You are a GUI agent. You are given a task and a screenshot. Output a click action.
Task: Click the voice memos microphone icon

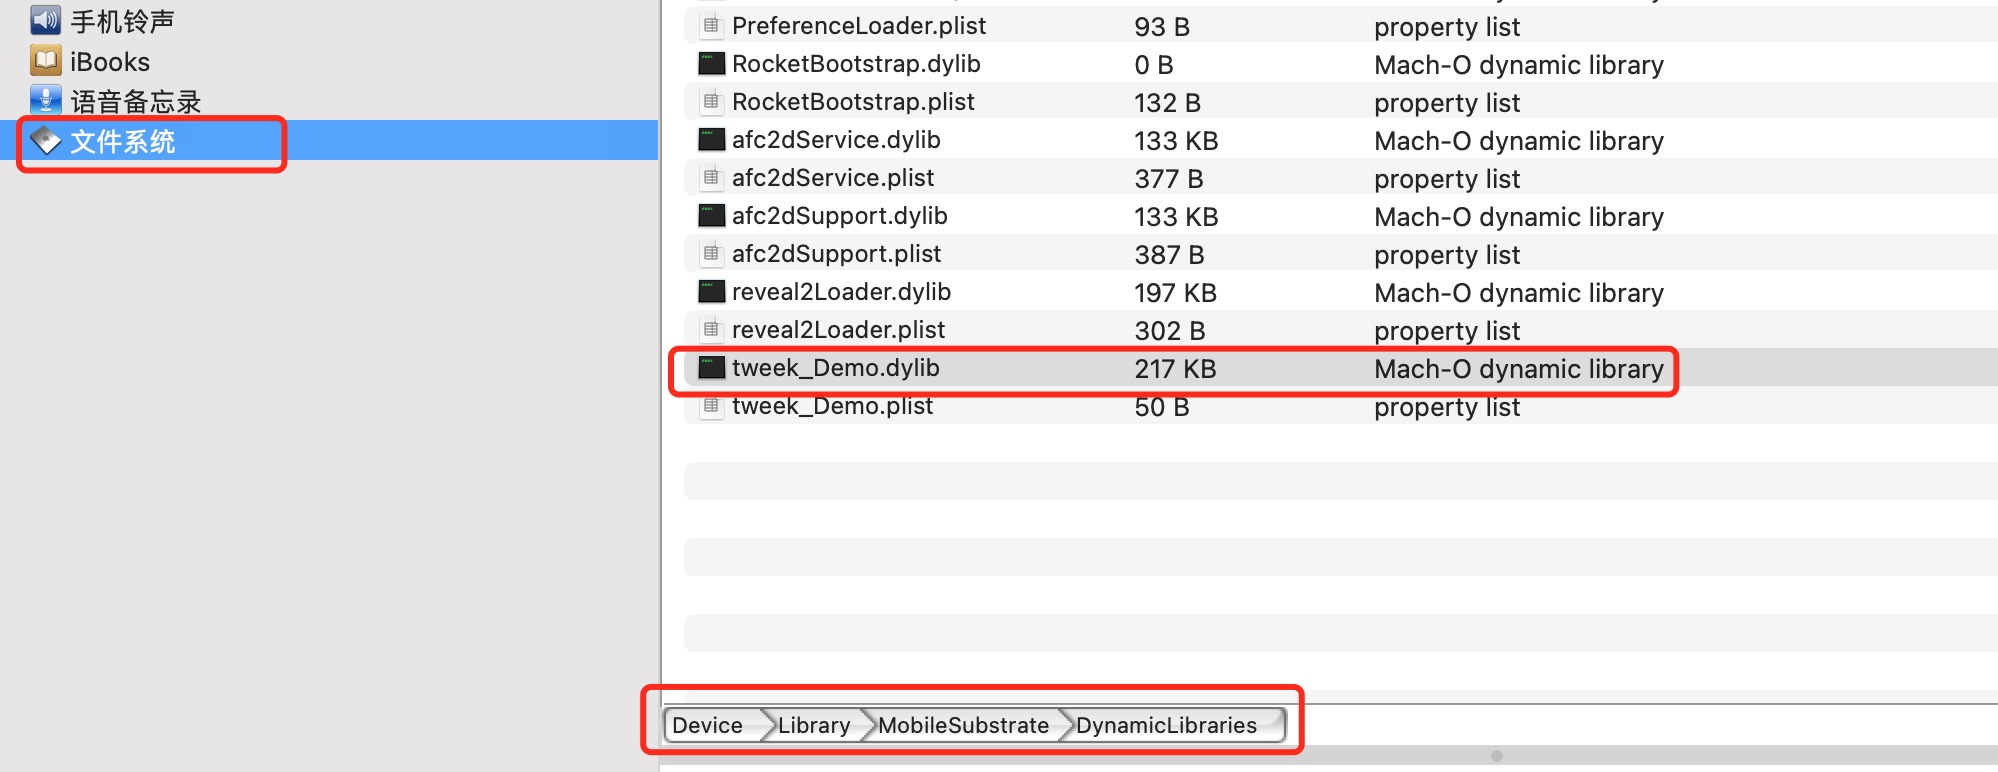45,101
